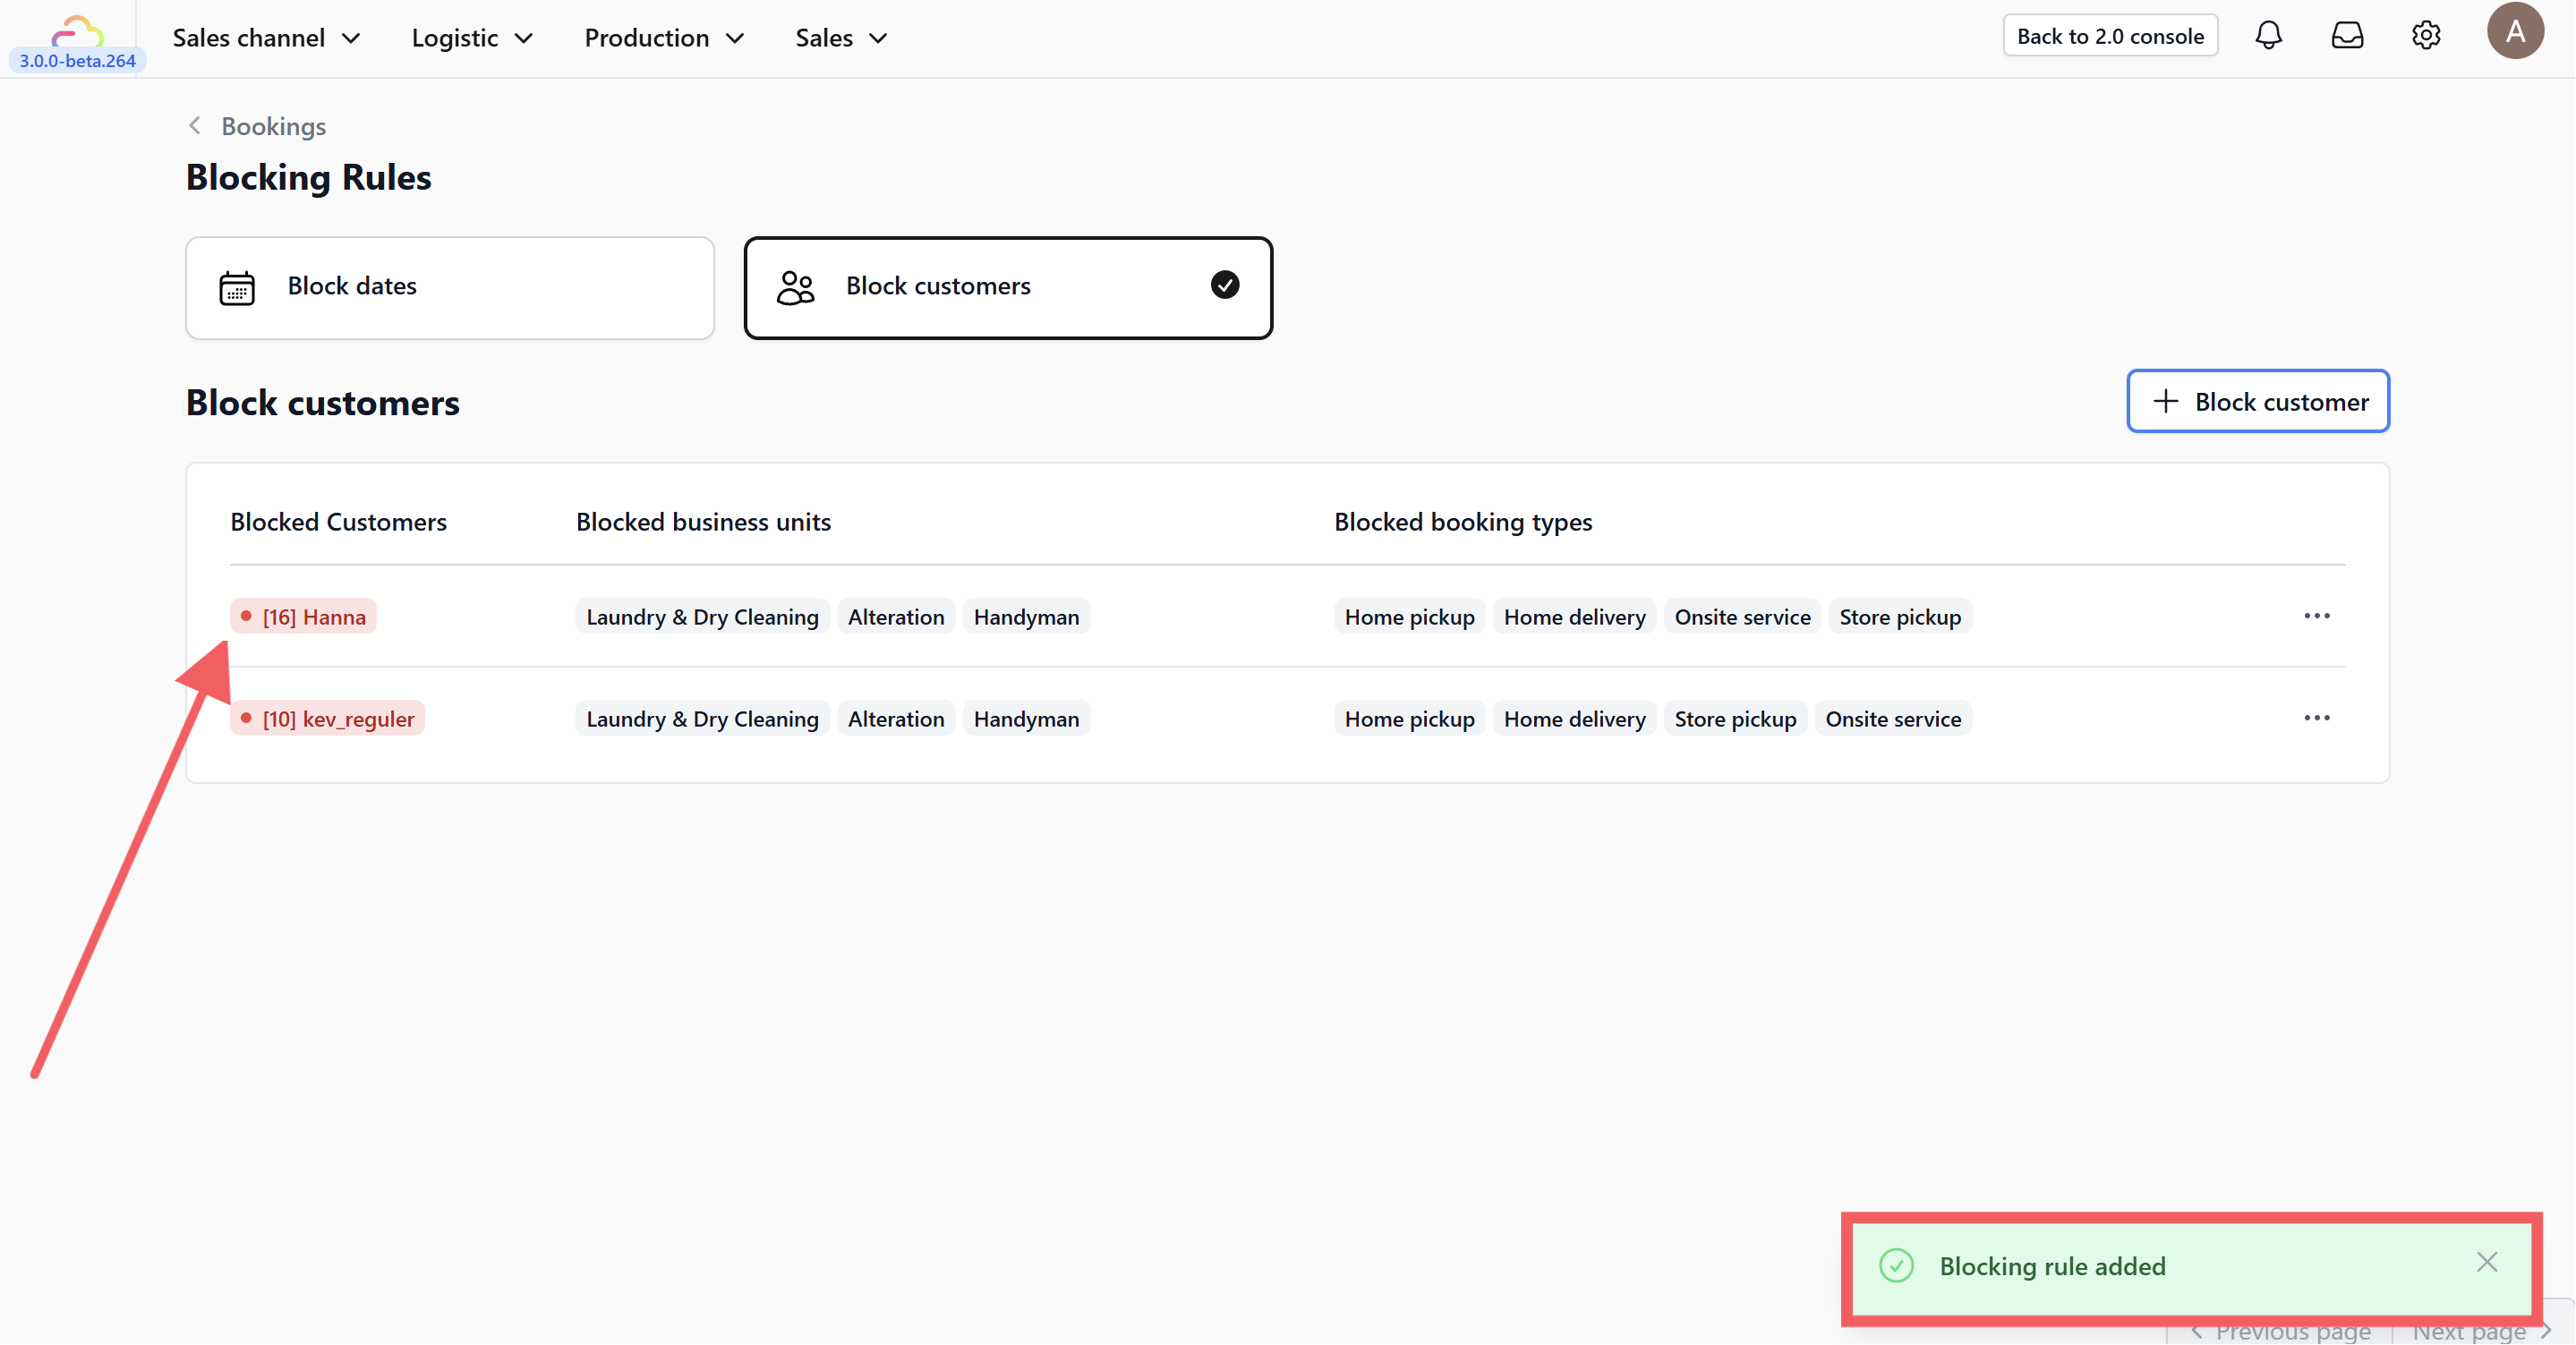Select the Block customers option card
The image size is (2576, 1345).
pyautogui.click(x=1007, y=287)
